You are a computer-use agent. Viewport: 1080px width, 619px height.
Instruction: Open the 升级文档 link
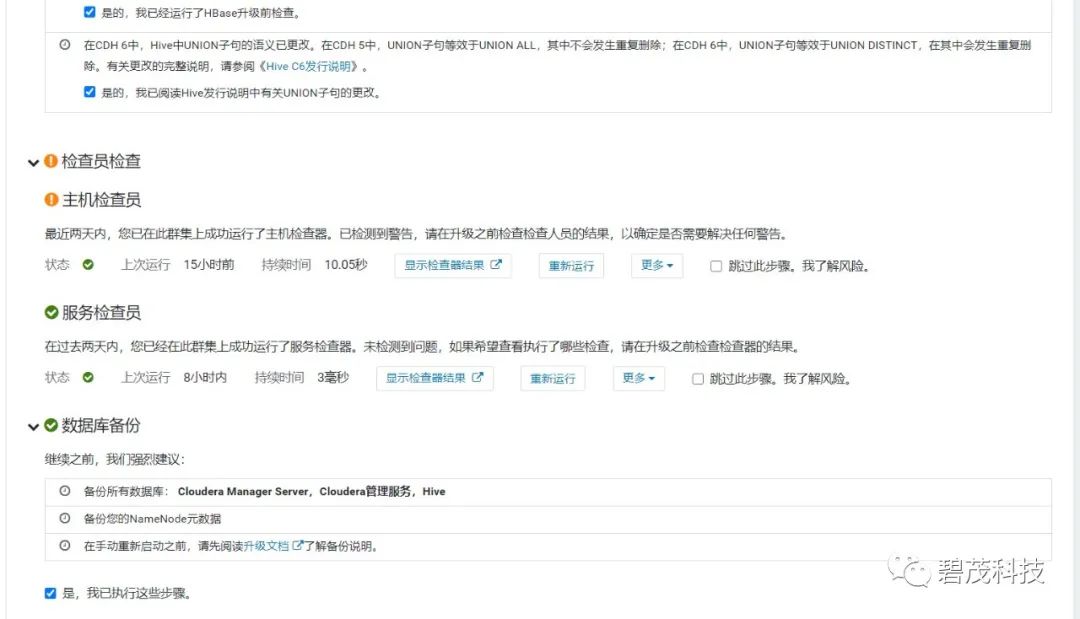pos(266,546)
